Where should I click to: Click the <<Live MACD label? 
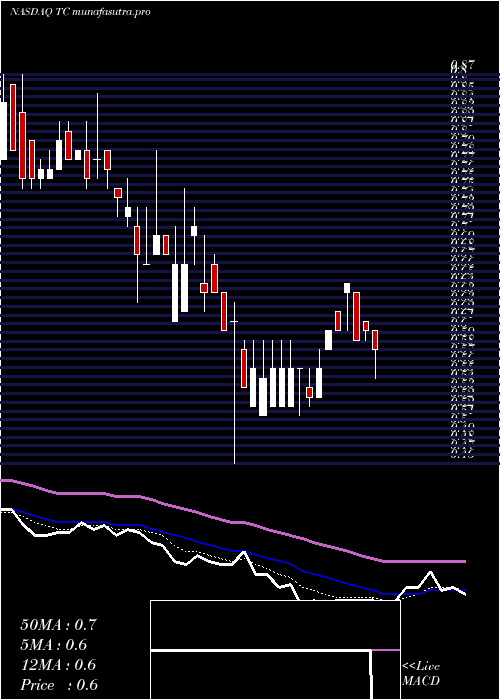tap(421, 674)
